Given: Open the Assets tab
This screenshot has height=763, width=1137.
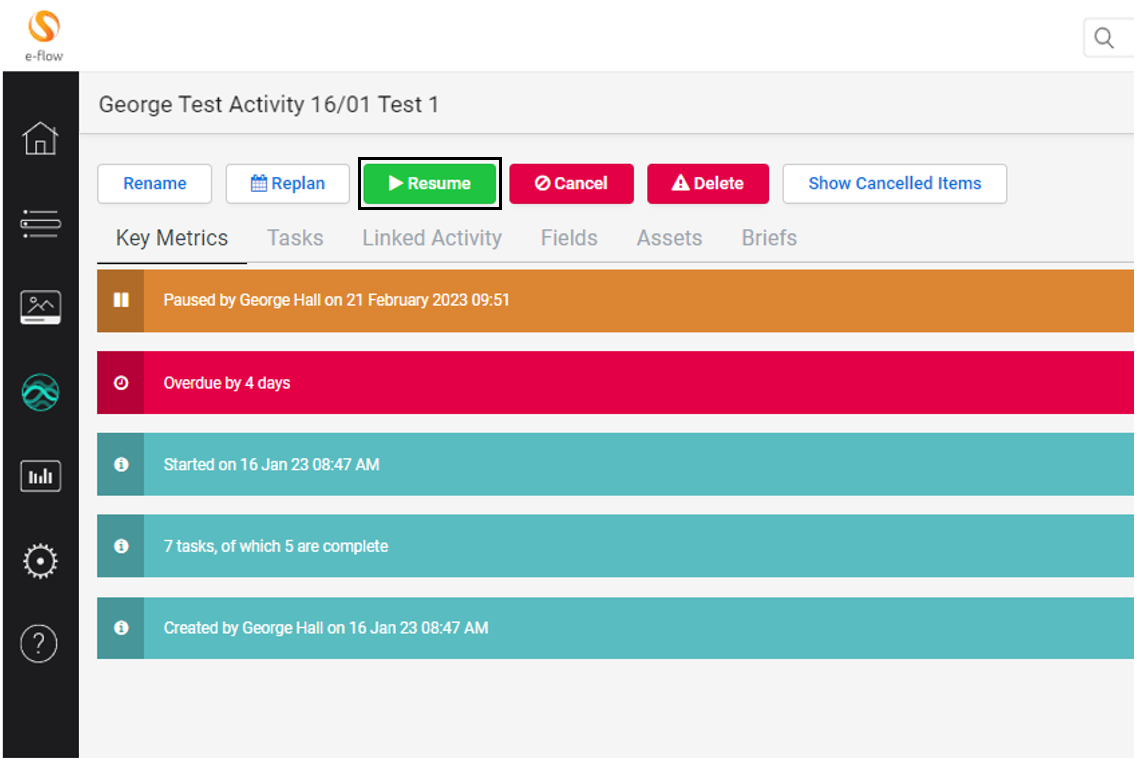Looking at the screenshot, I should [x=669, y=238].
